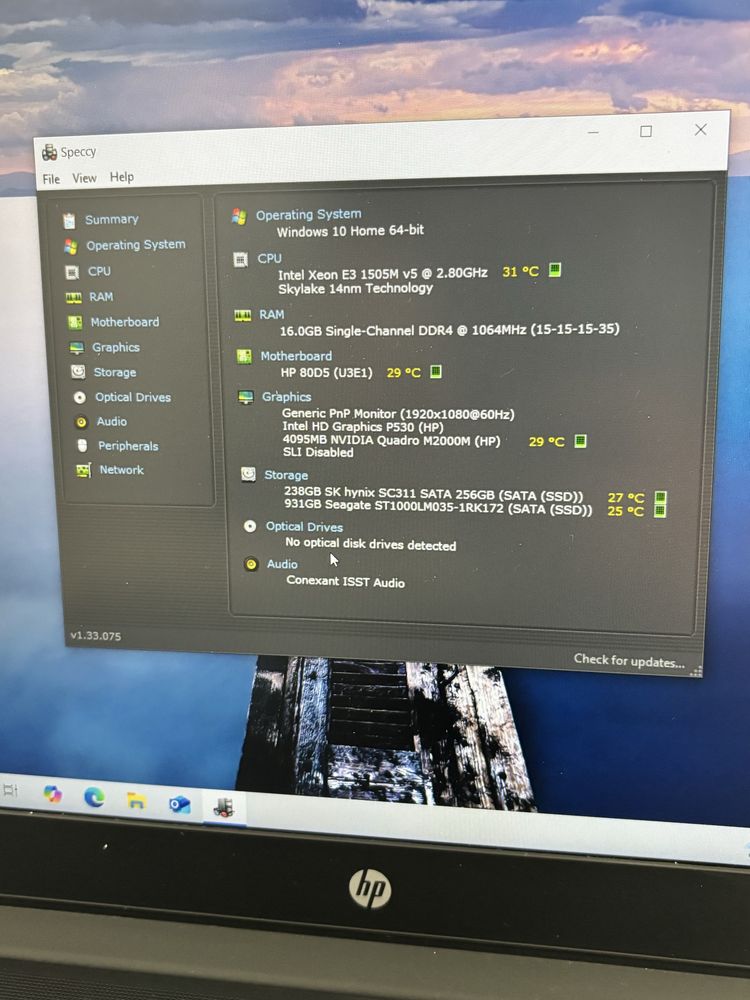Click the SK hynix 27 °C indicator icon
Viewport: 750px width, 1000px height.
point(661,497)
